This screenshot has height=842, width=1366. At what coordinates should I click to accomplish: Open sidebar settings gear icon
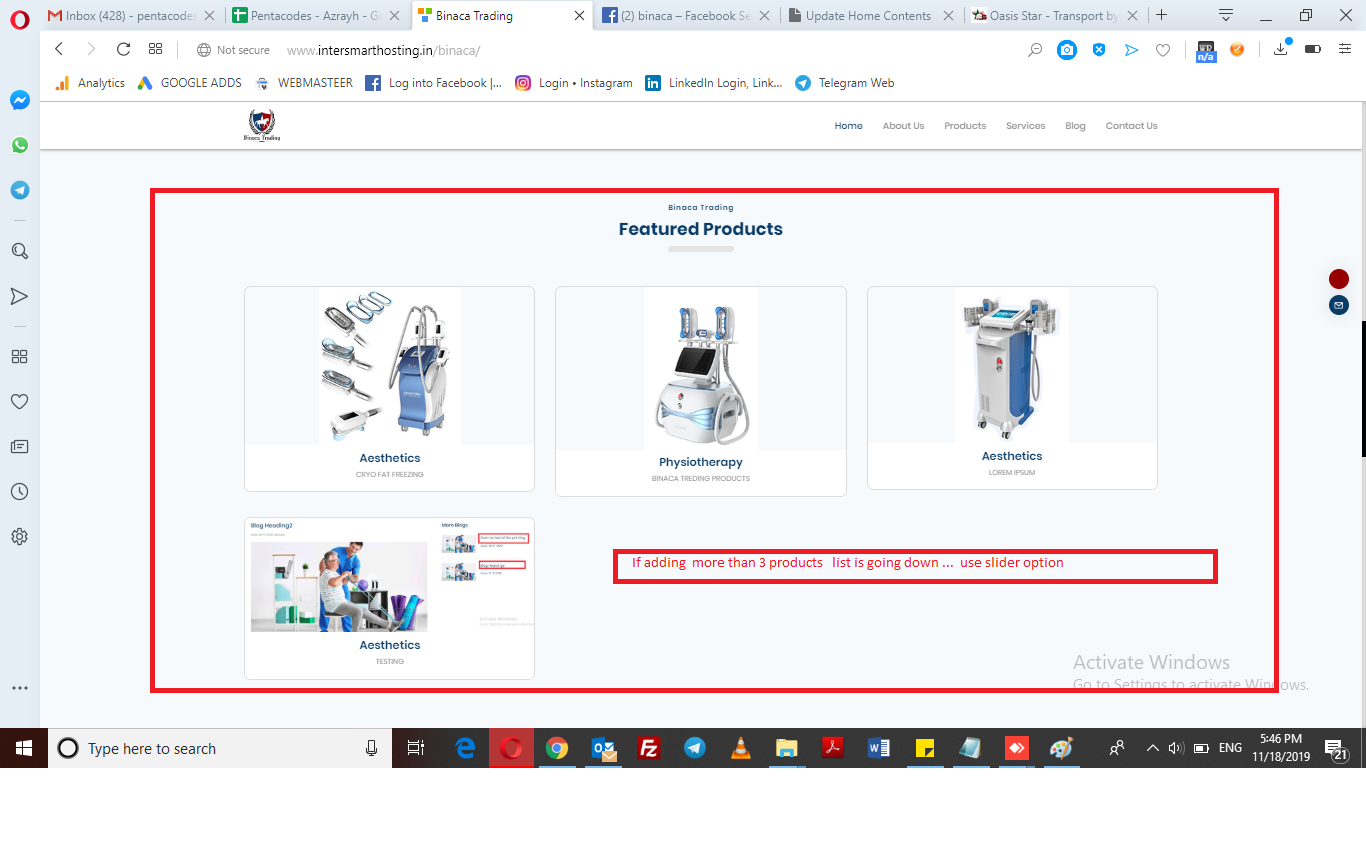click(19, 537)
